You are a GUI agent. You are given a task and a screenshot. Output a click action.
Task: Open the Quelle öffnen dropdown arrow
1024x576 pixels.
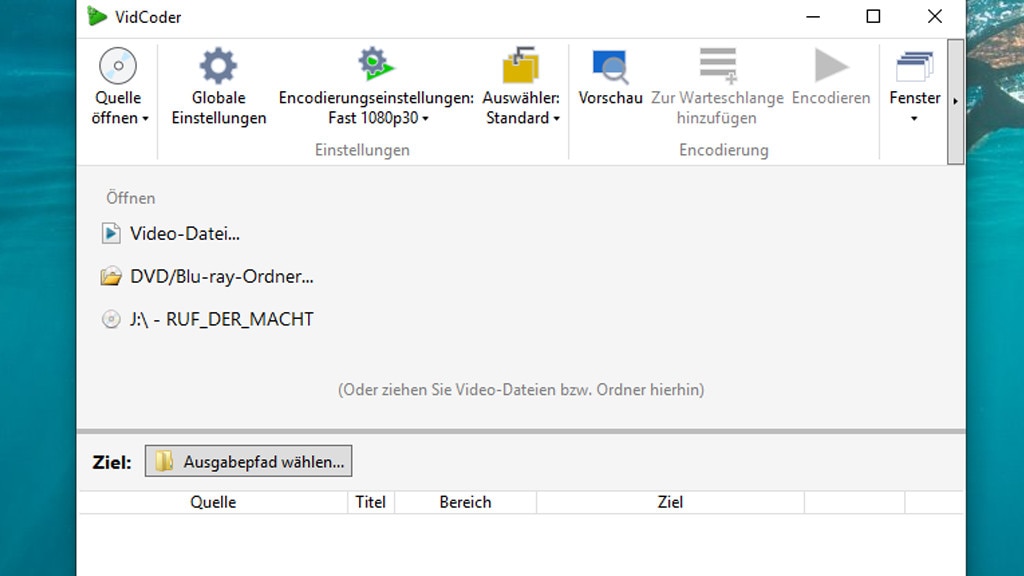point(143,118)
